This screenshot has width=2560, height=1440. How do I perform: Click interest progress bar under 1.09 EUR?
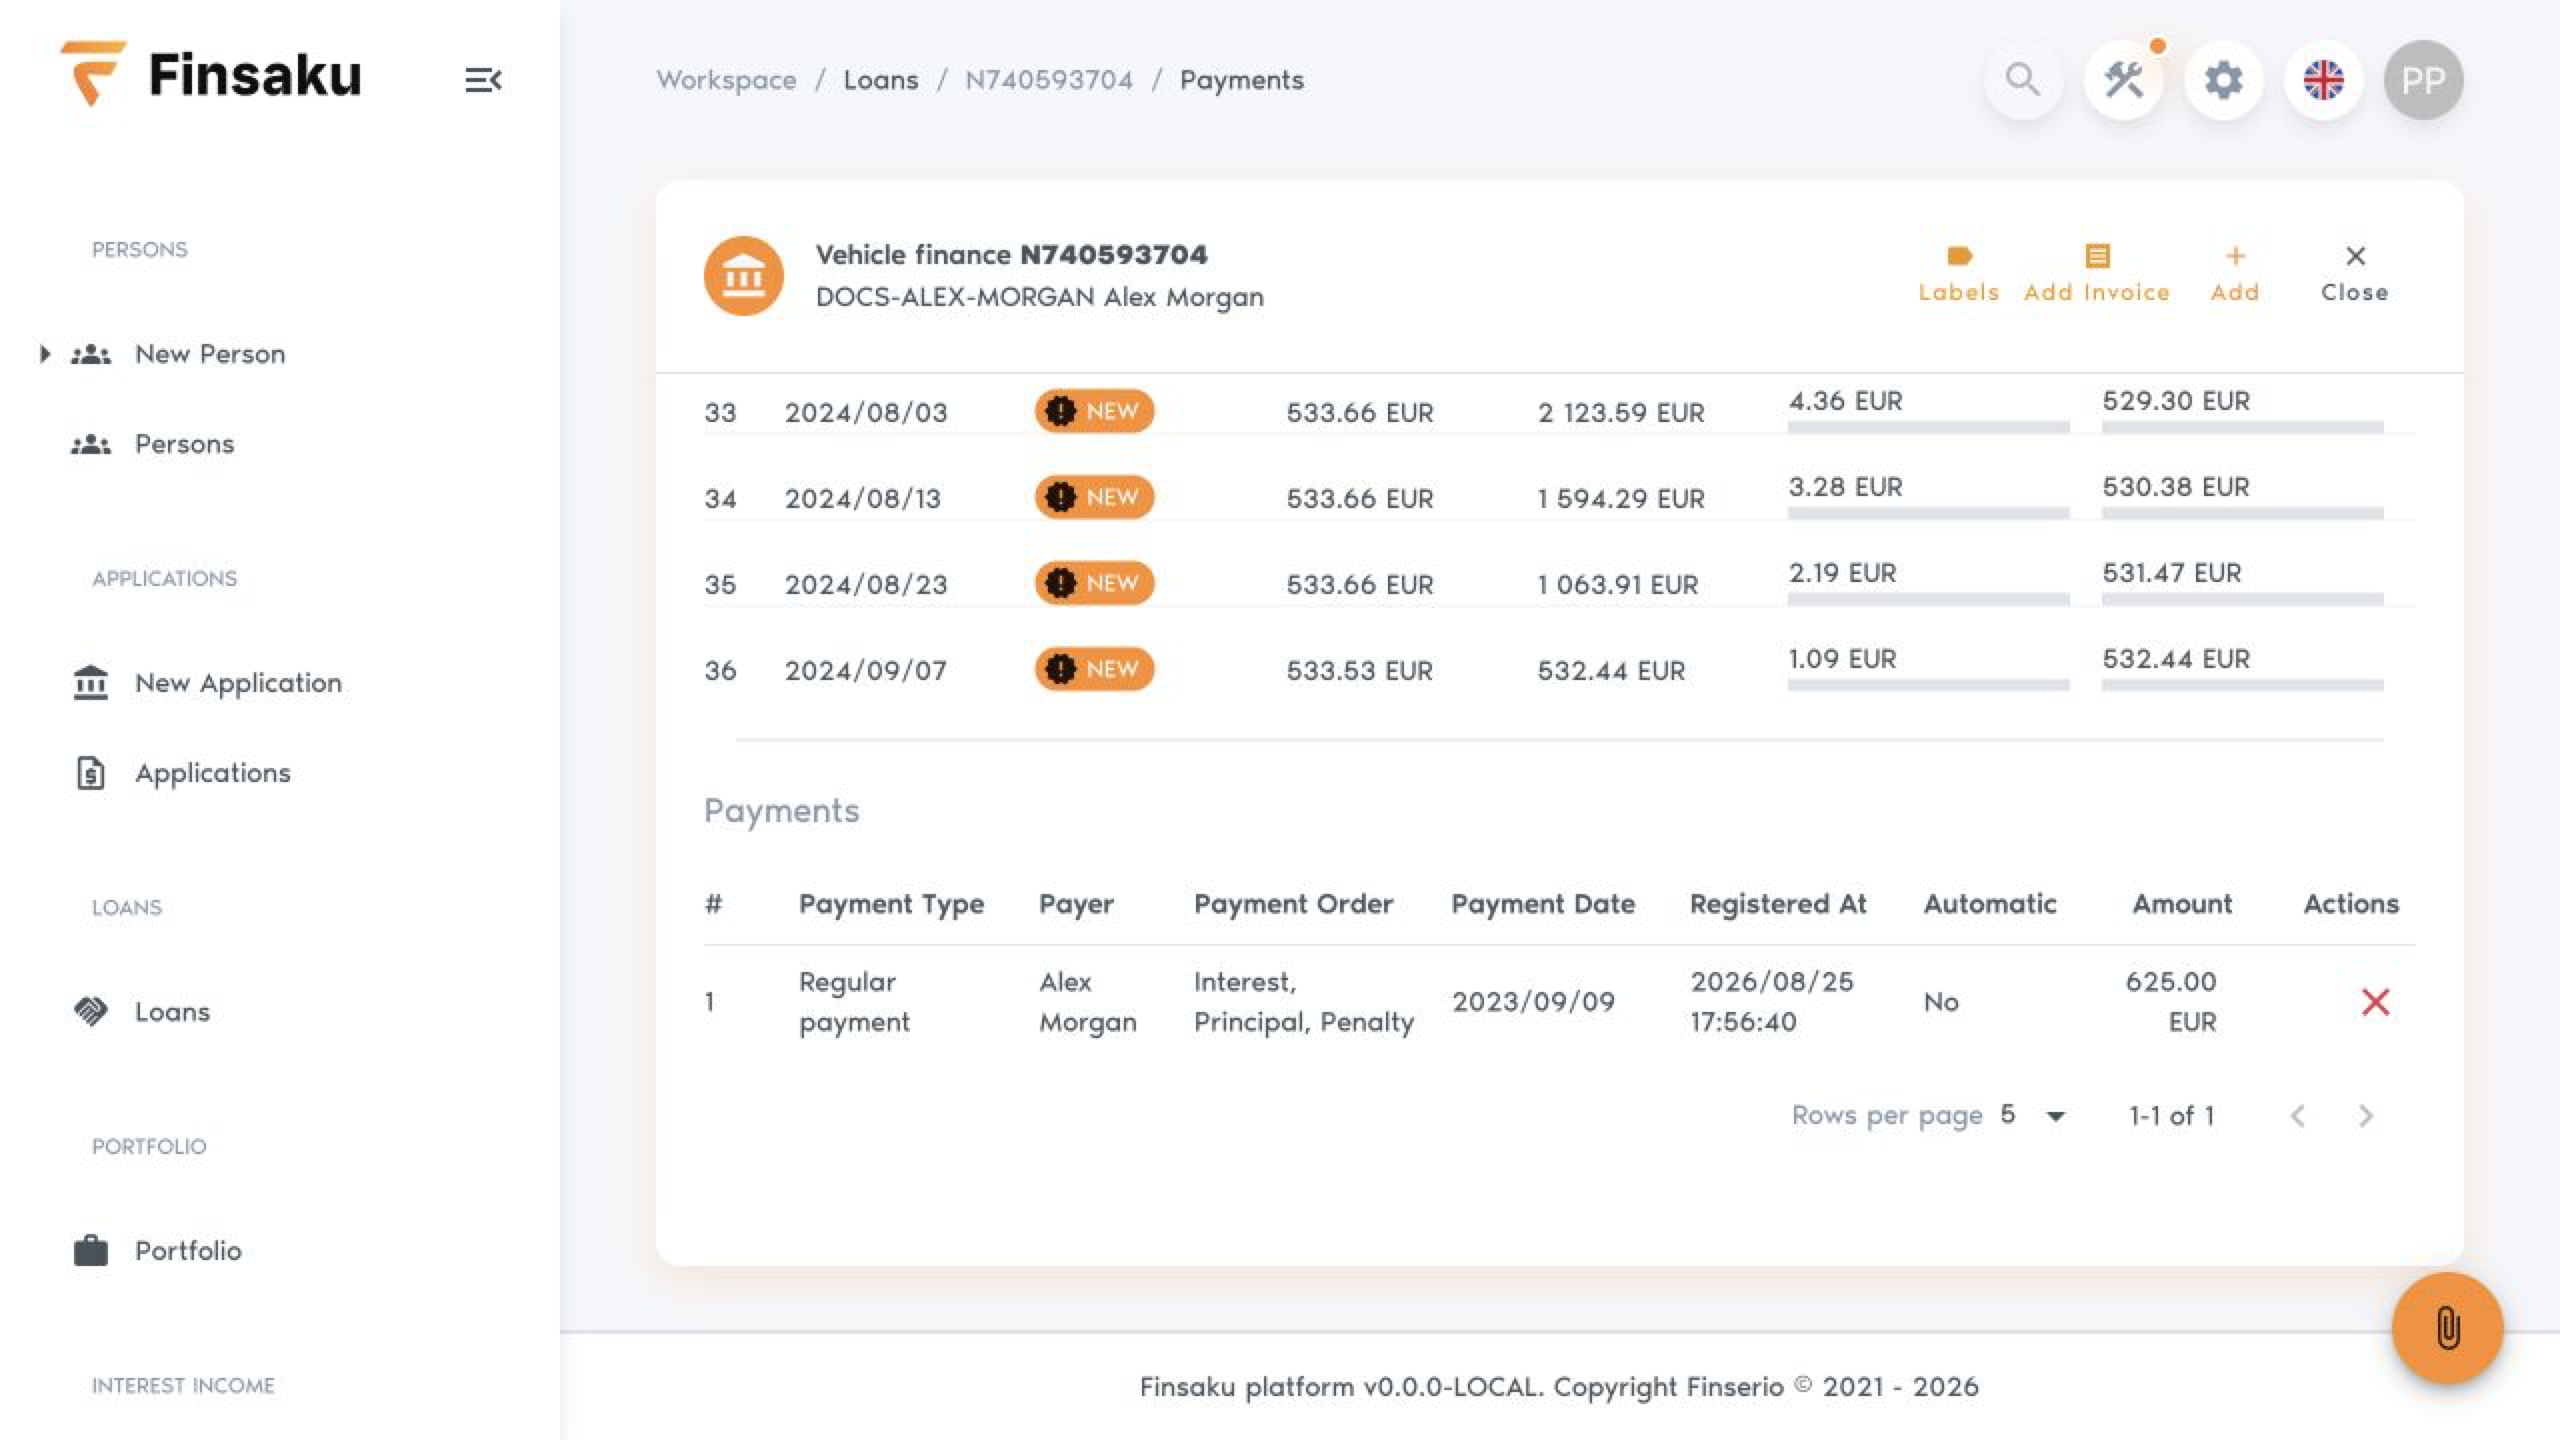(x=1928, y=685)
